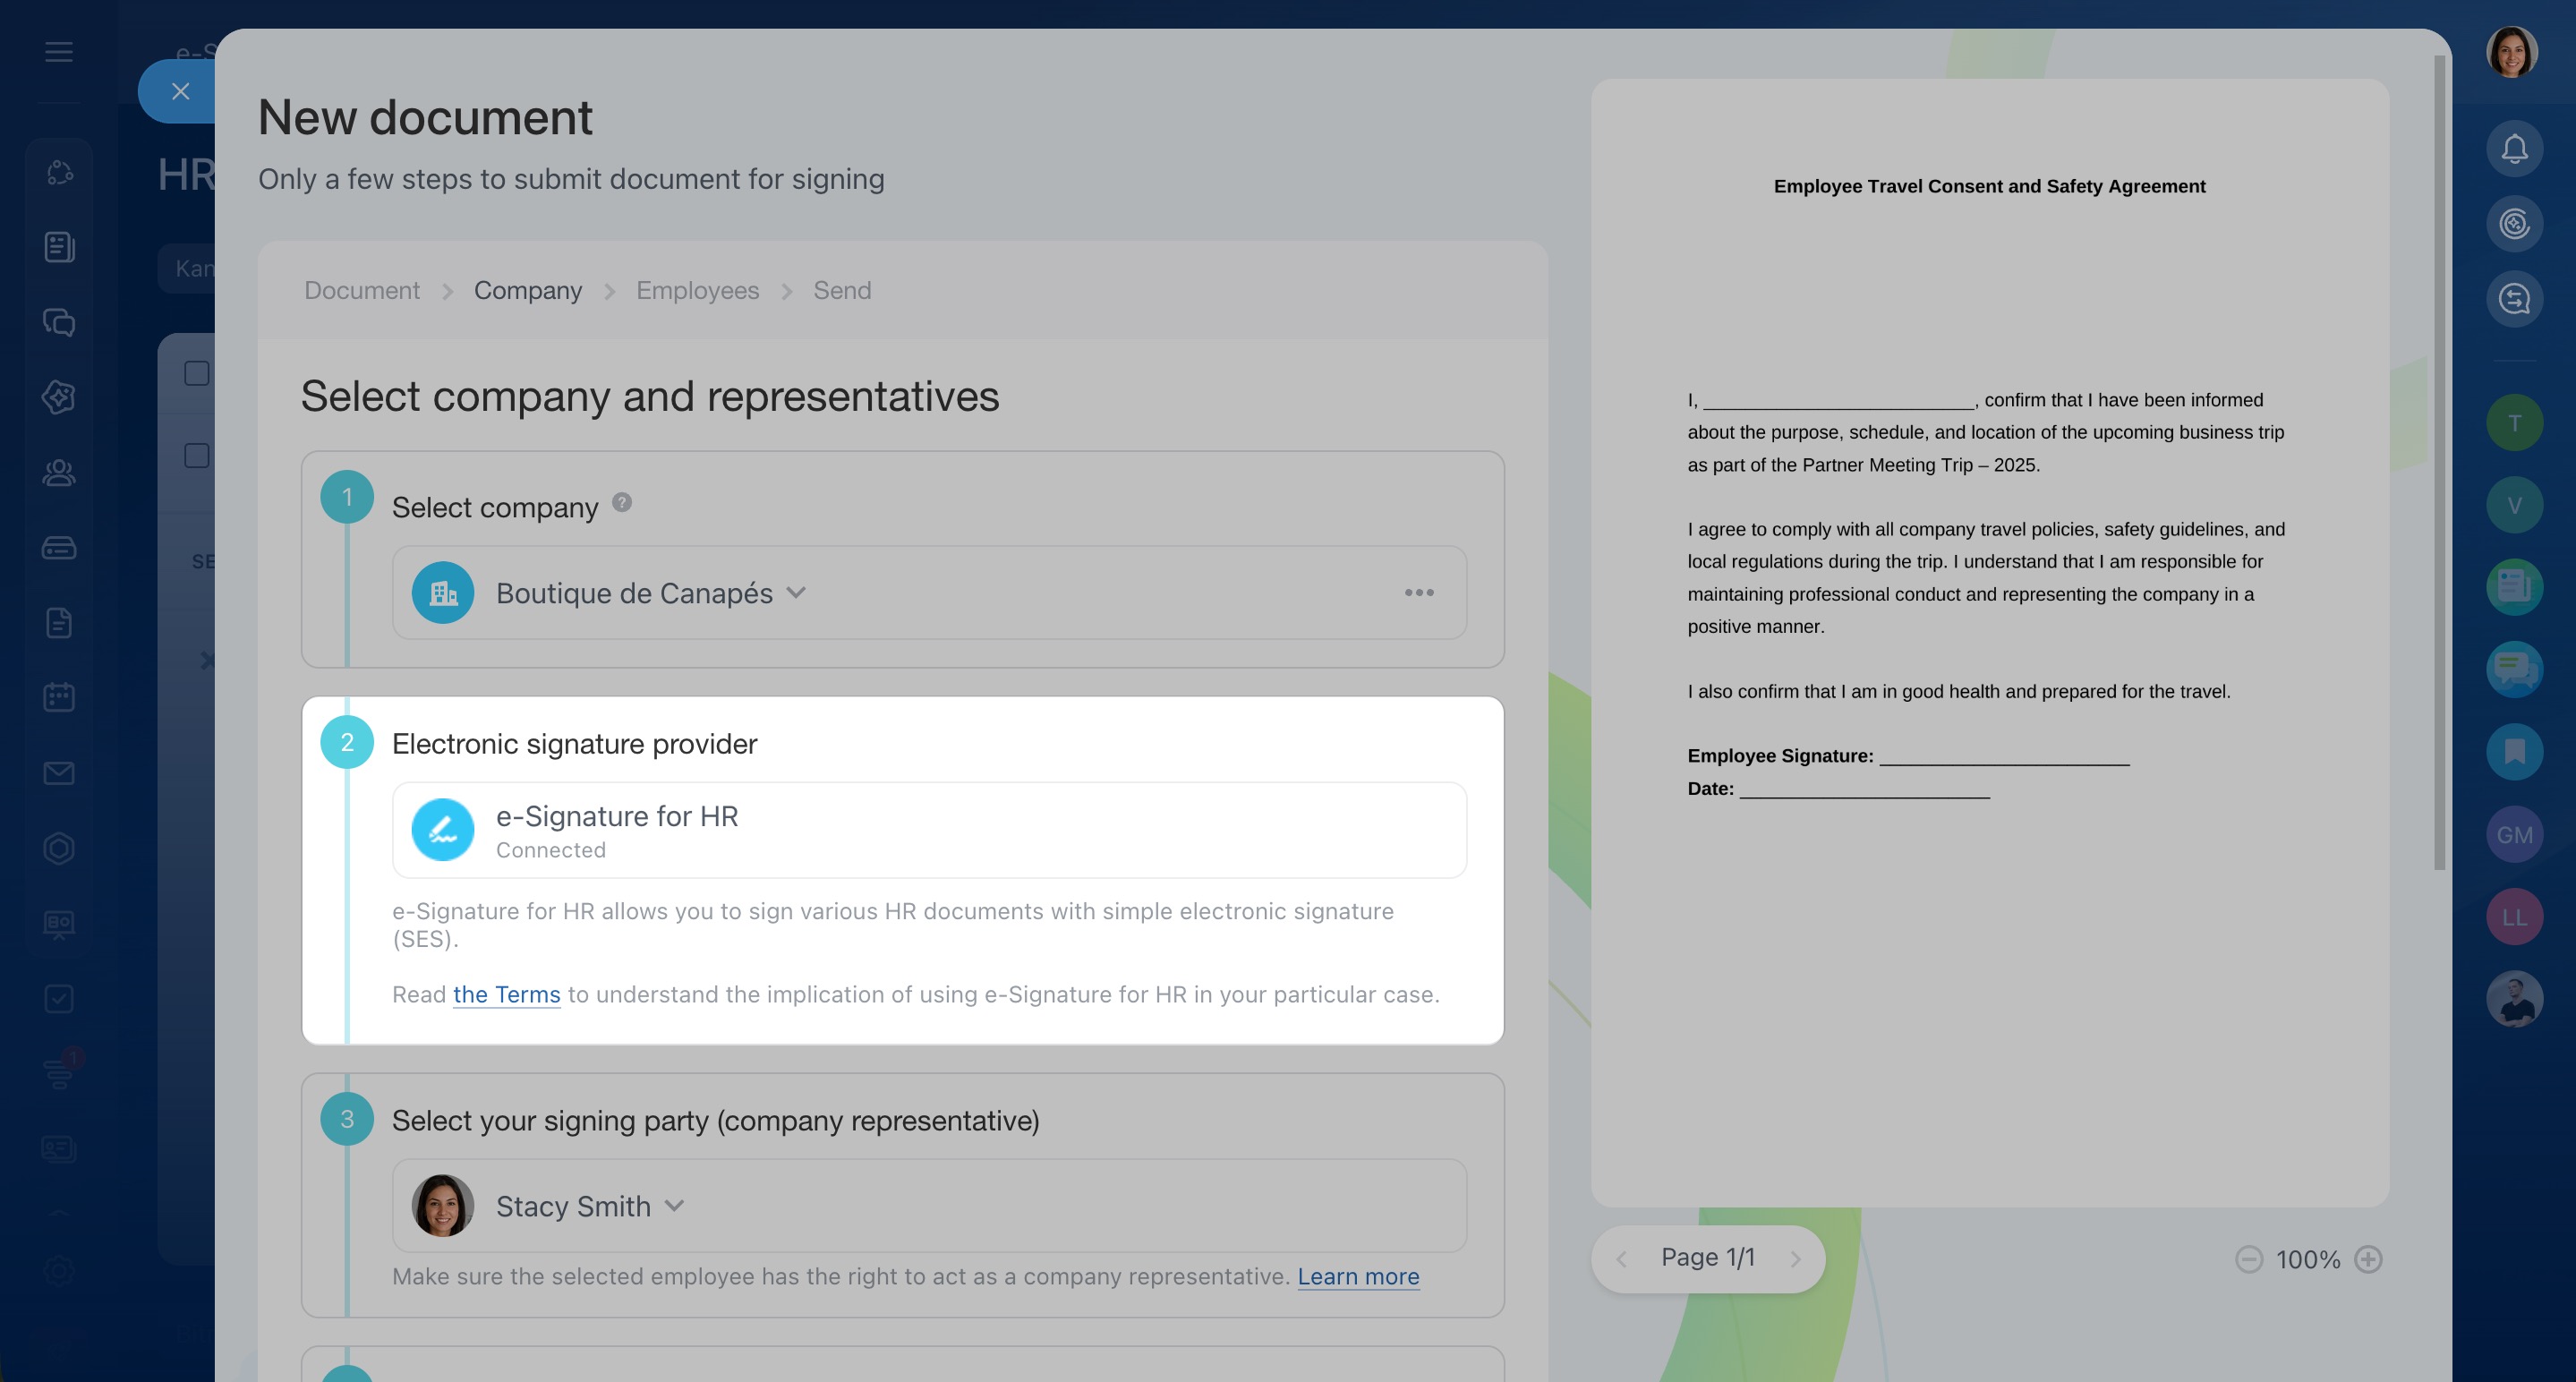Image resolution: width=2576 pixels, height=1382 pixels.
Task: Open the mail envelope icon in sidebar
Action: 59,773
